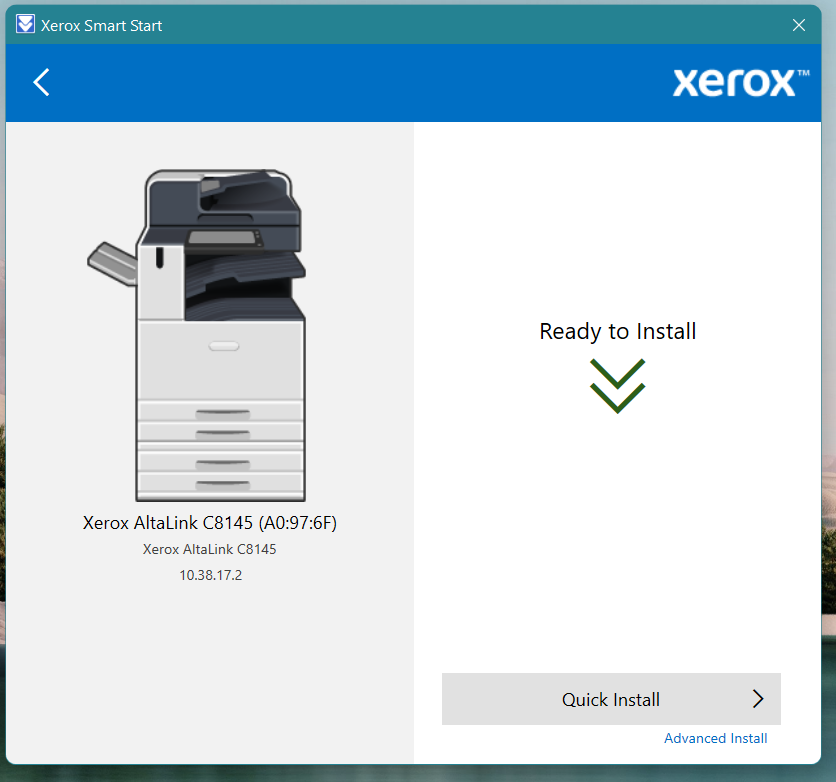Go back using the left arrow
836x782 pixels.
pyautogui.click(x=41, y=82)
